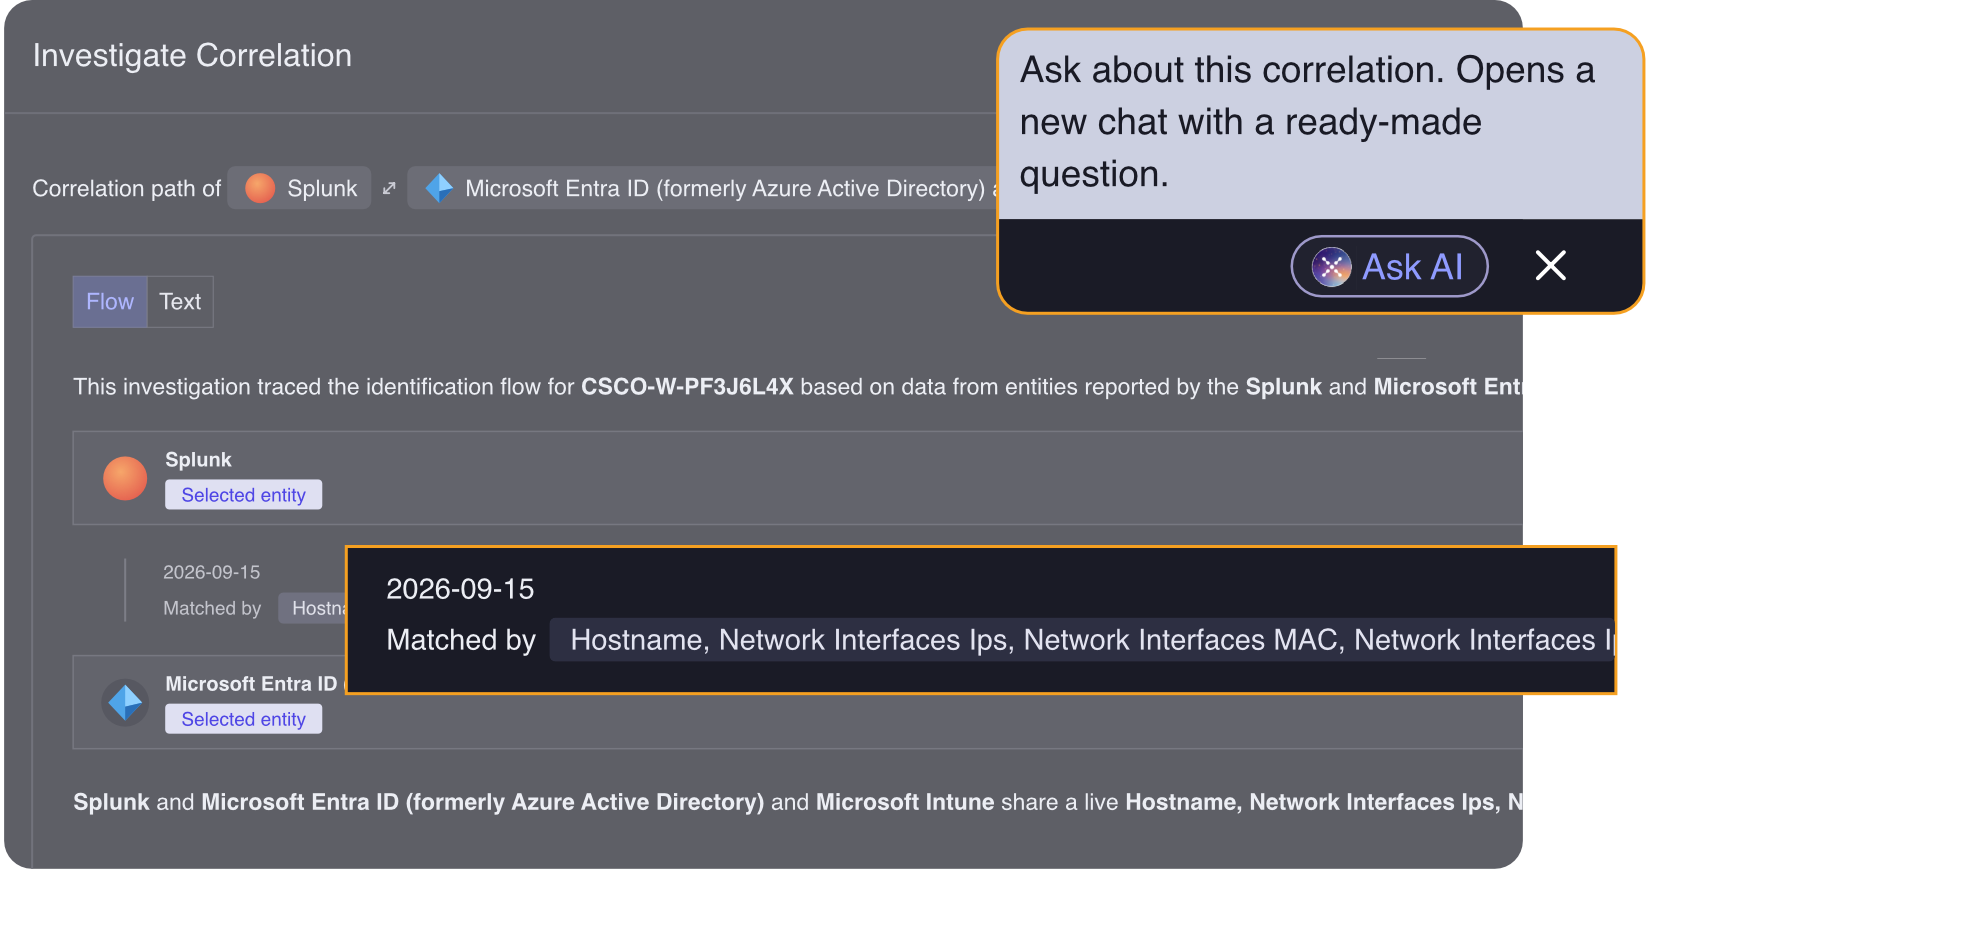
Task: Click the CSCO-W-PF3J6L4X device name
Action: [687, 387]
